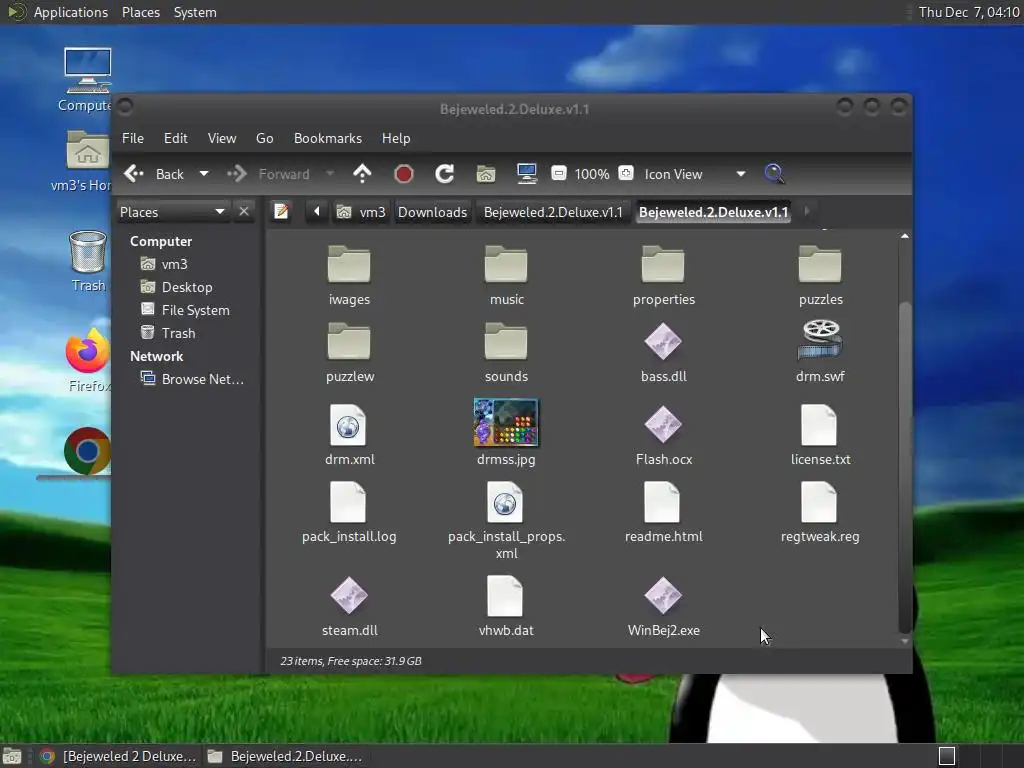Click the clock showing Thu Dec 7
The image size is (1024, 768).
pyautogui.click(x=968, y=12)
